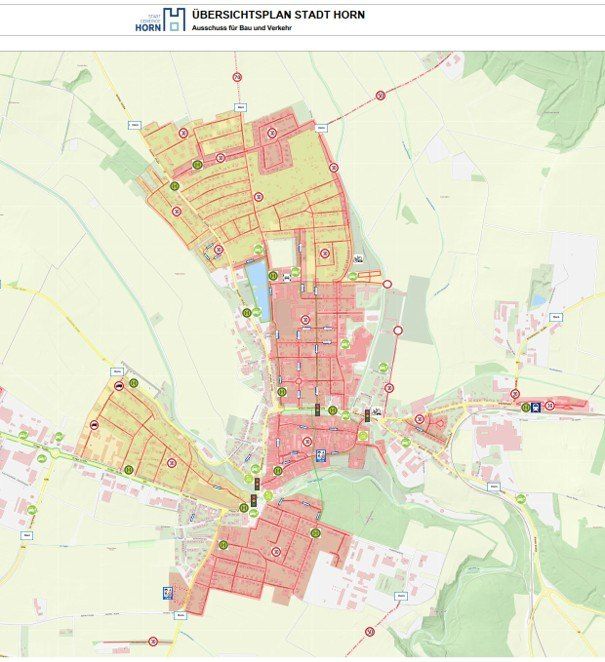
Task: Click the light green icon with the highlighted square east of old town
Action: coord(363,436)
